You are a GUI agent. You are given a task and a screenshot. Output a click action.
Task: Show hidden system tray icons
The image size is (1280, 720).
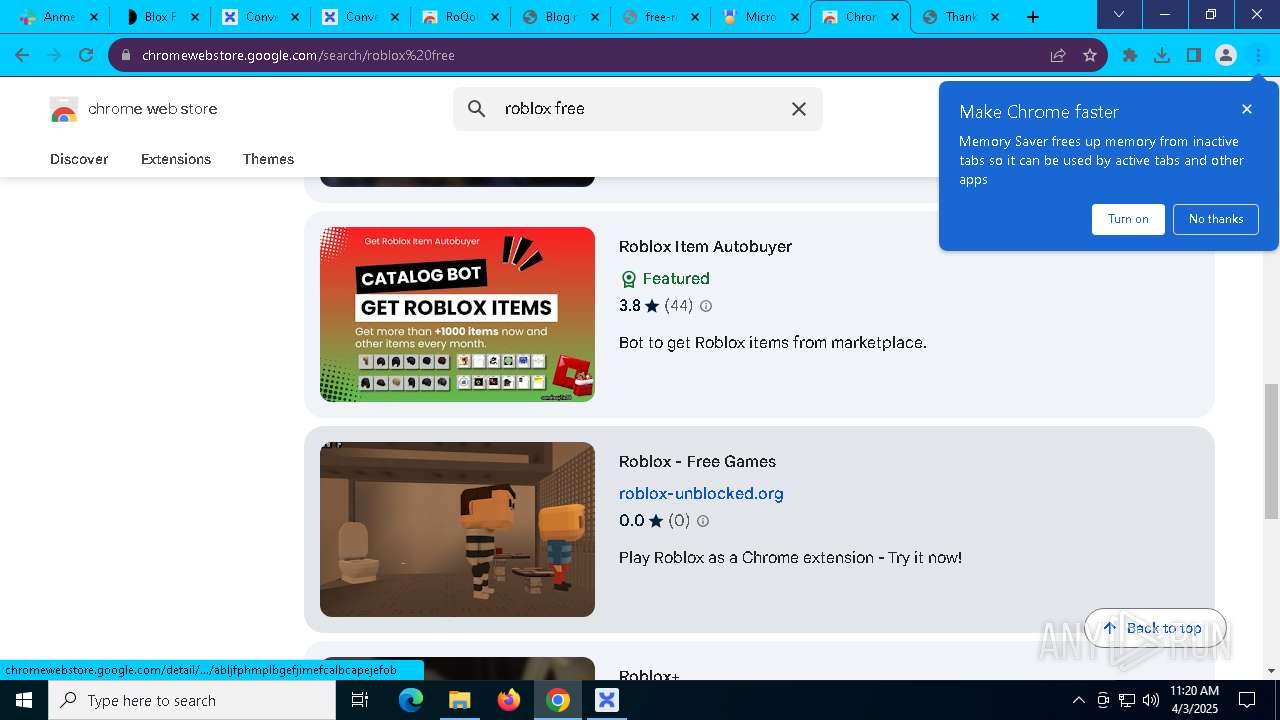coord(1078,700)
